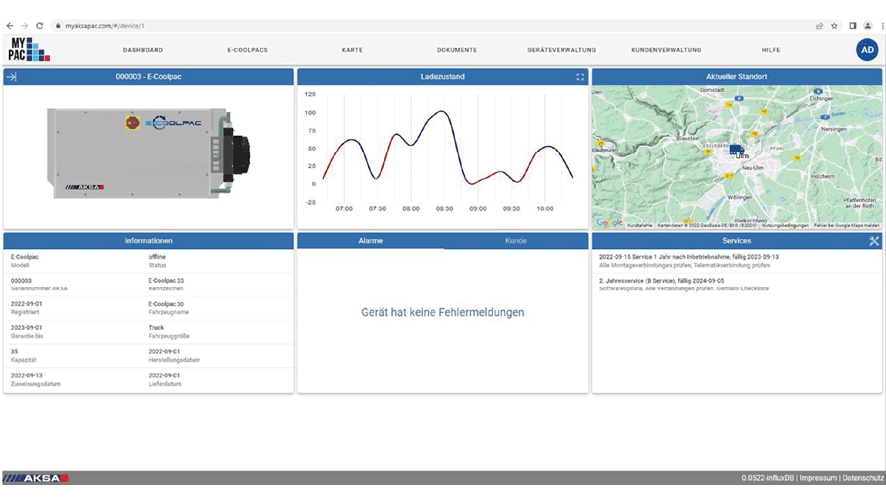Open the E-Coolpacs menu item
The height and width of the screenshot is (502, 886).
pos(247,50)
